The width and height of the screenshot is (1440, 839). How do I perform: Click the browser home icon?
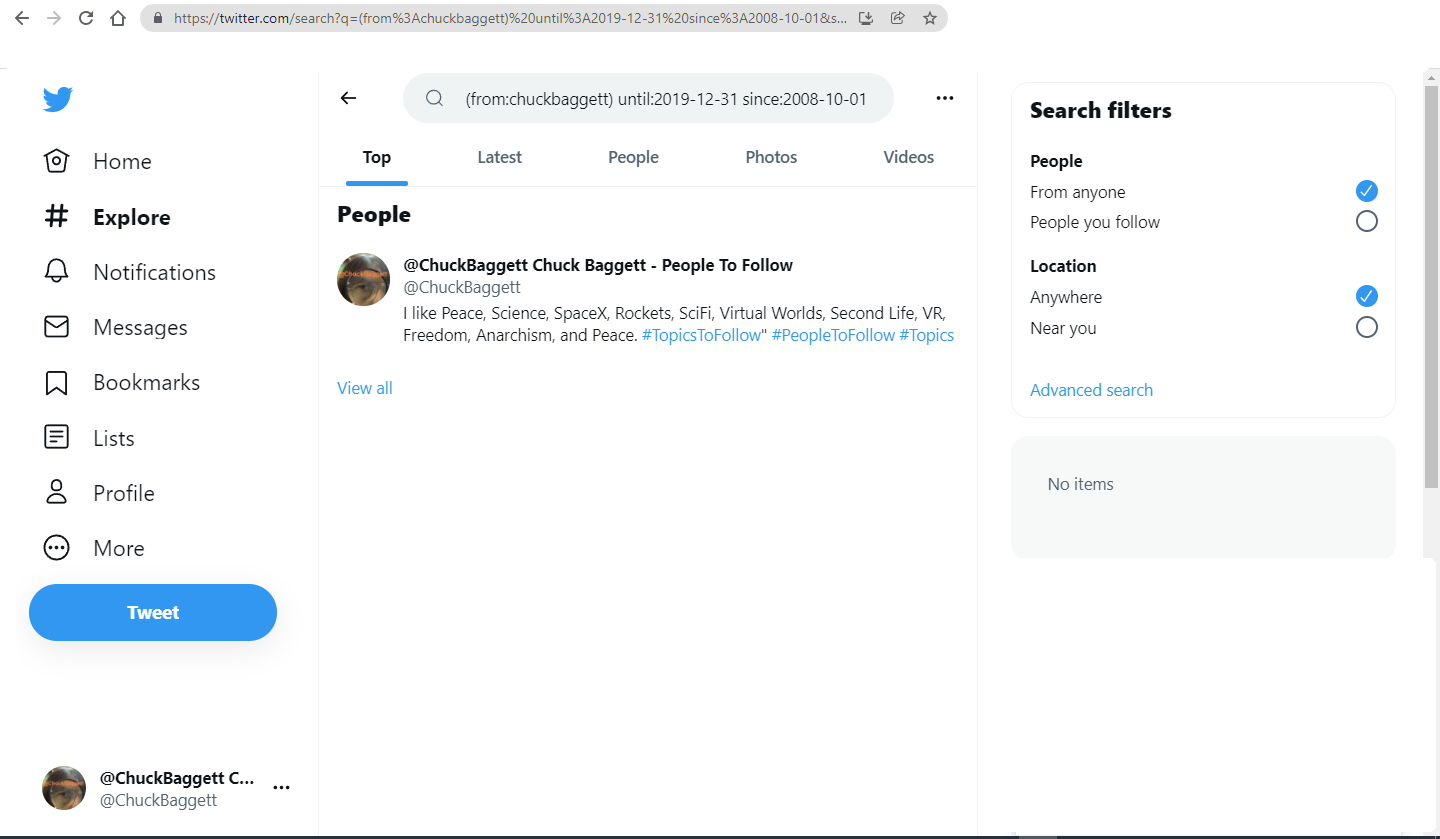pos(118,18)
